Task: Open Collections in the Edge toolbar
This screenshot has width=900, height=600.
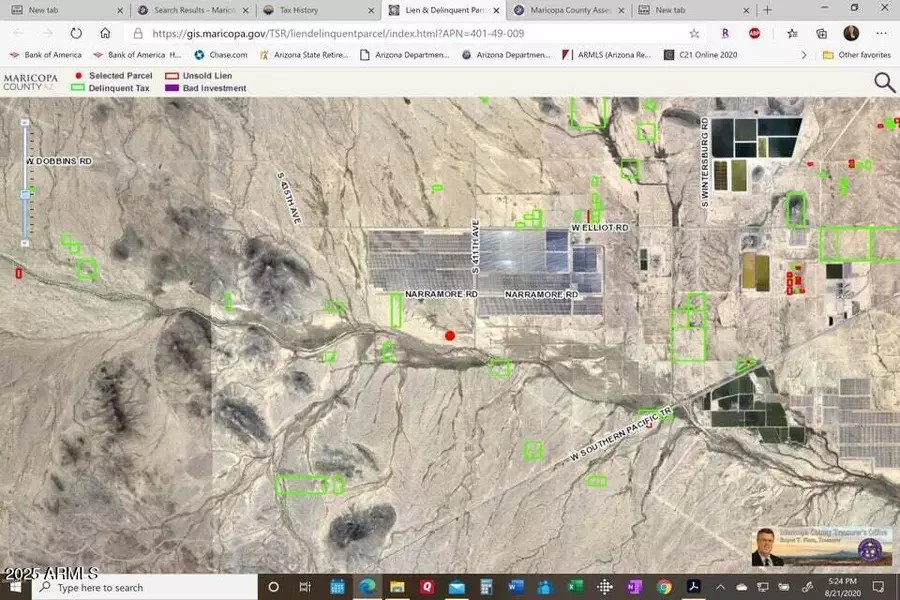Action: [x=821, y=32]
